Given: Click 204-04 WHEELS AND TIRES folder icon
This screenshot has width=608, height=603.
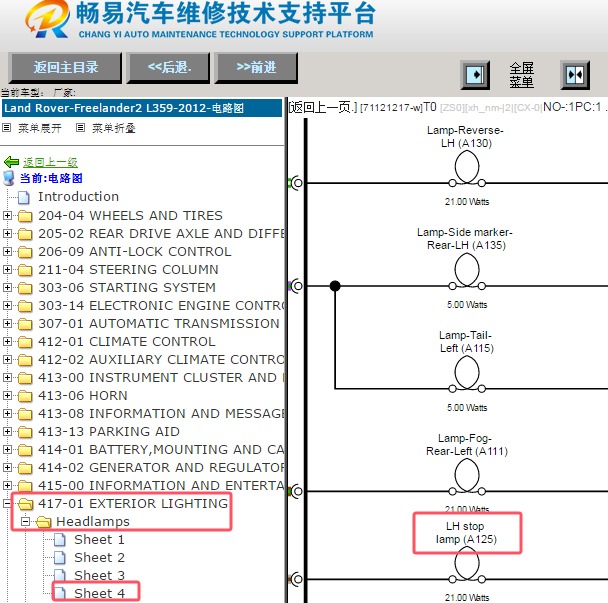Looking at the screenshot, I should pos(25,216).
